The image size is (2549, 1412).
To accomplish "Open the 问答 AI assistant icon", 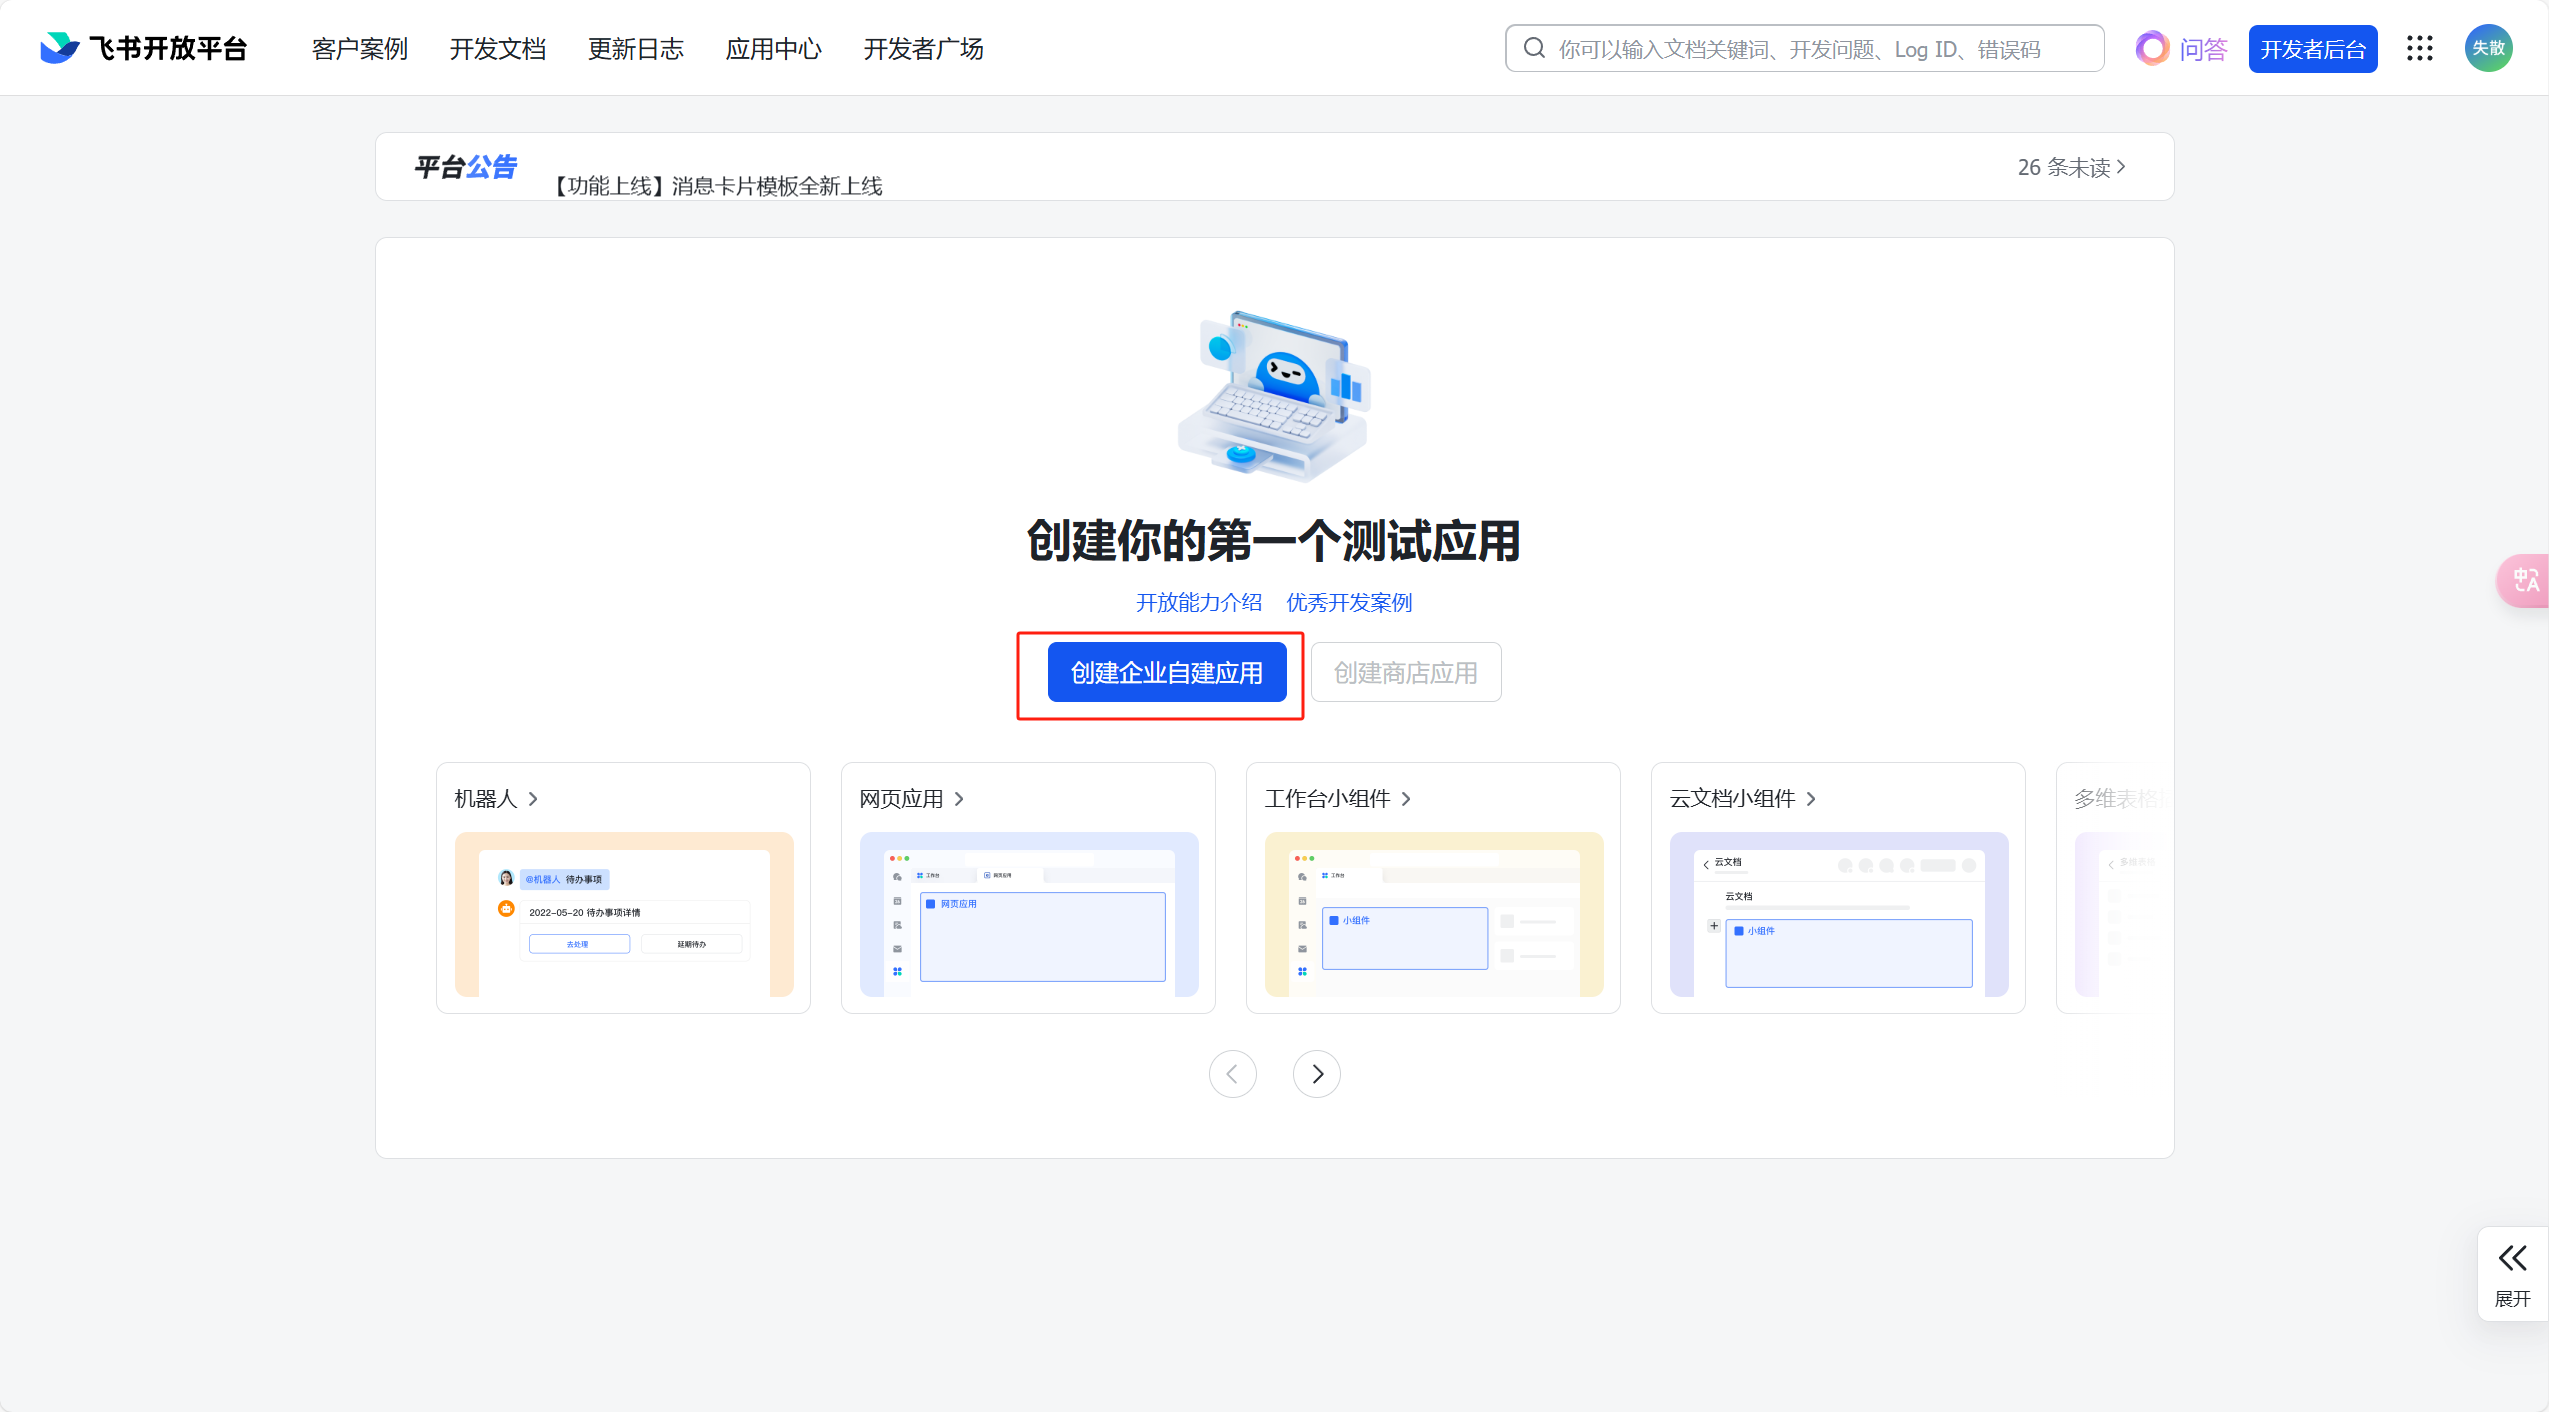I will [2152, 48].
